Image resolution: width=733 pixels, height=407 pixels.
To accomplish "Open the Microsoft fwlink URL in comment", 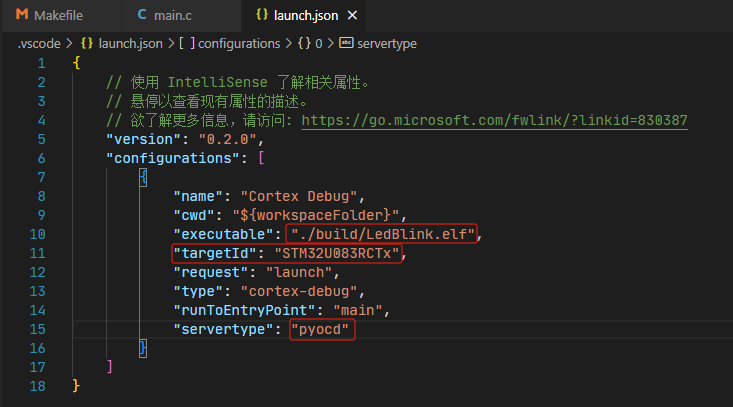I will 495,121.
